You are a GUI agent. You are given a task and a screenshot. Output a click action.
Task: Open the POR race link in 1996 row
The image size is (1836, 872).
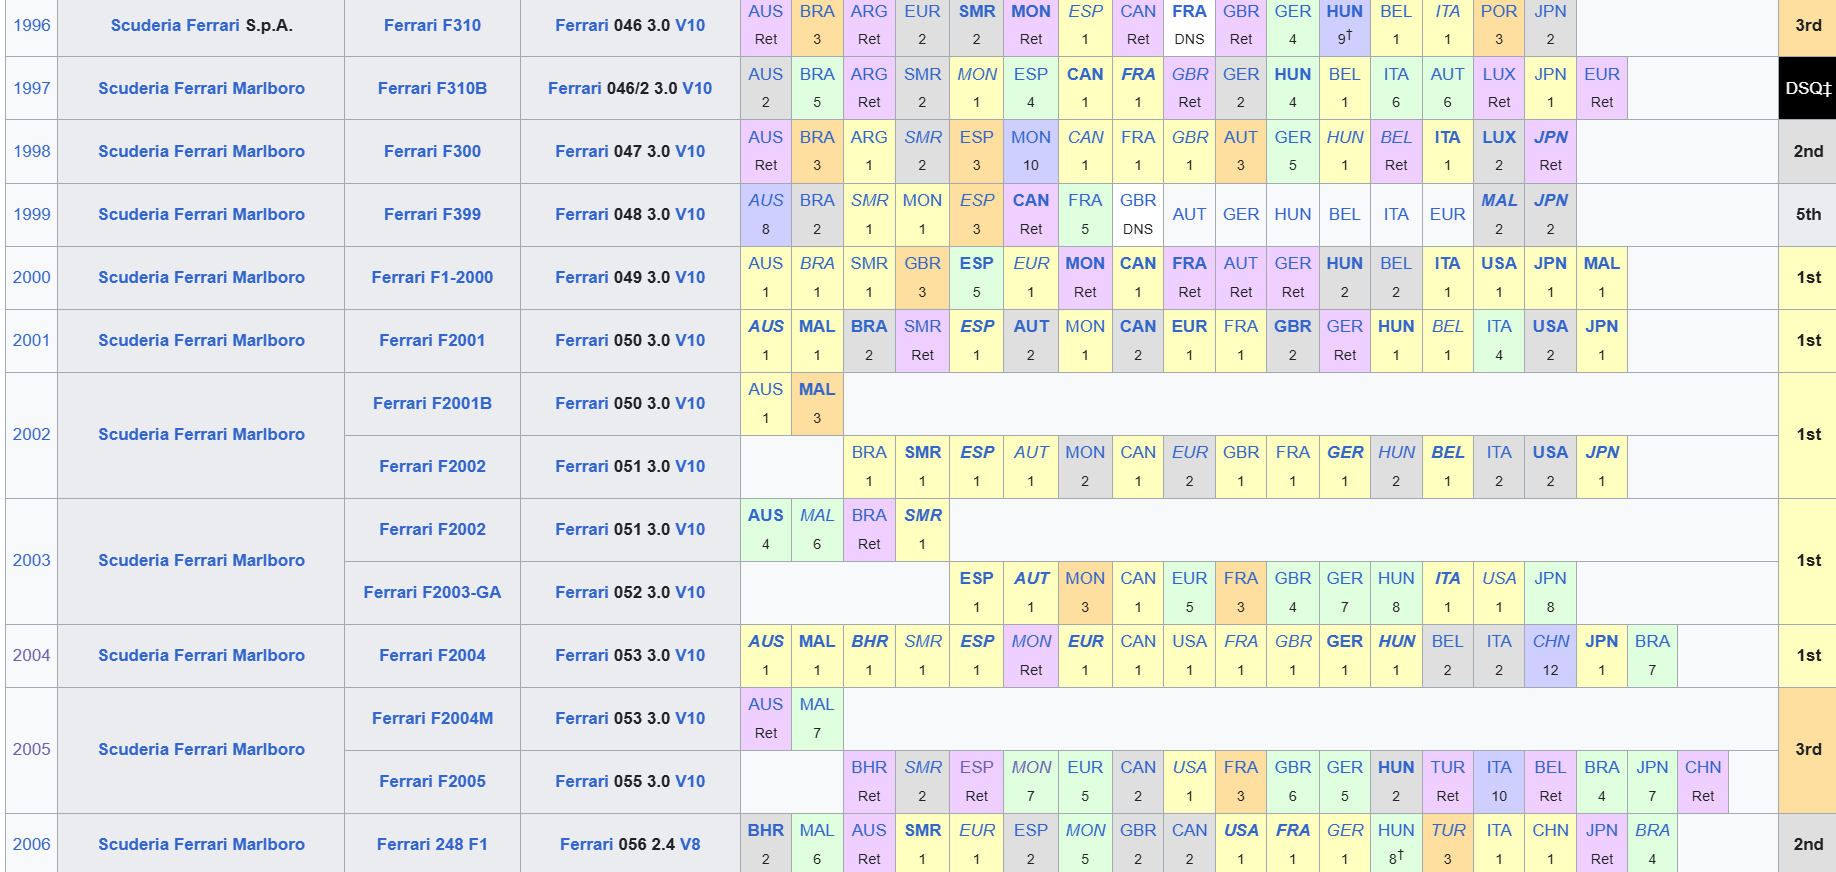tap(1498, 11)
